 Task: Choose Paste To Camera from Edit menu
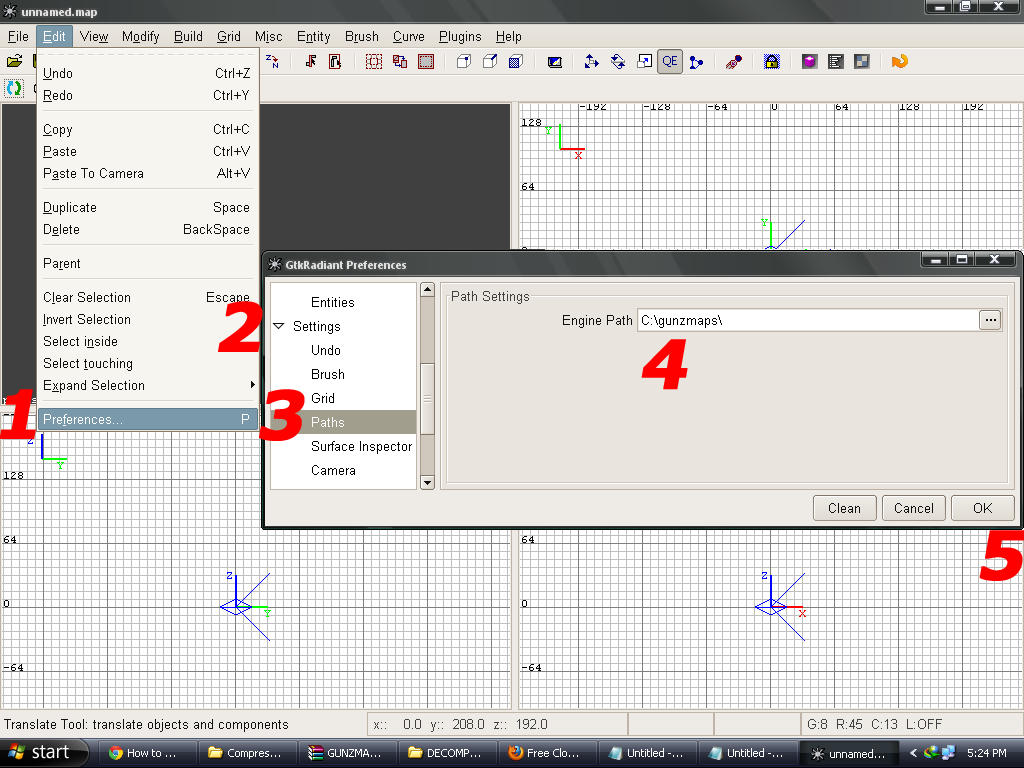tap(93, 173)
